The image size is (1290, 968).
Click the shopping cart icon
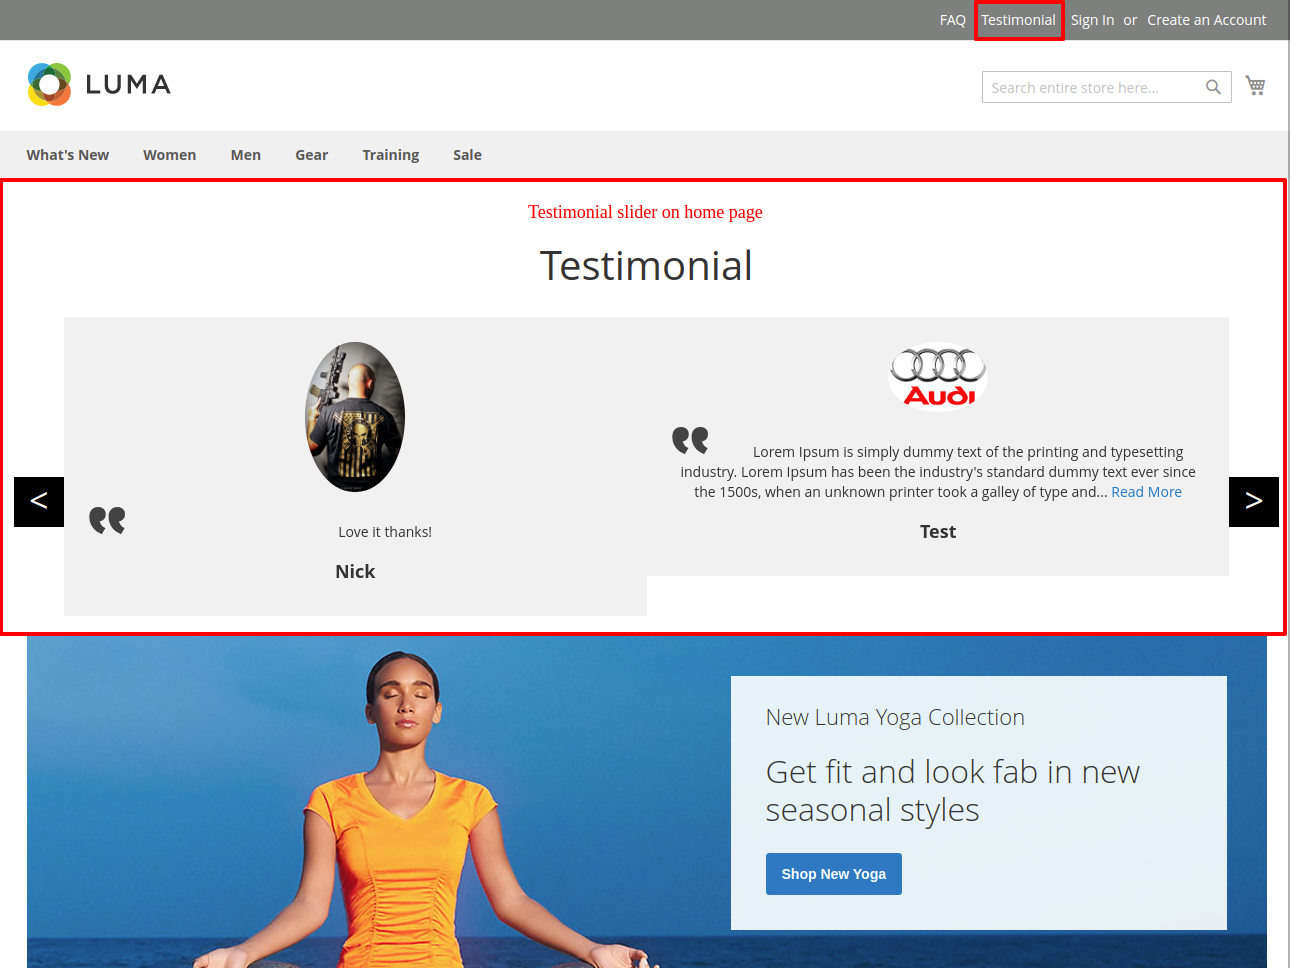pyautogui.click(x=1255, y=86)
